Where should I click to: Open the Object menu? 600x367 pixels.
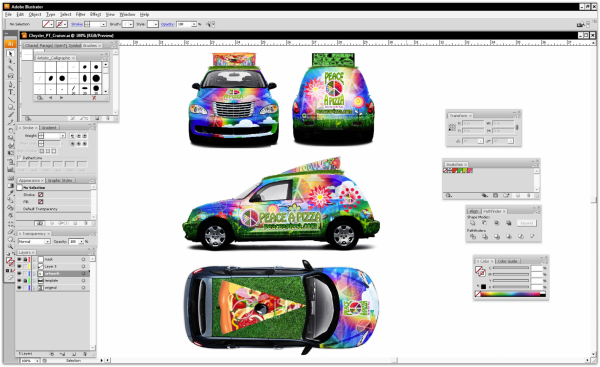click(35, 14)
